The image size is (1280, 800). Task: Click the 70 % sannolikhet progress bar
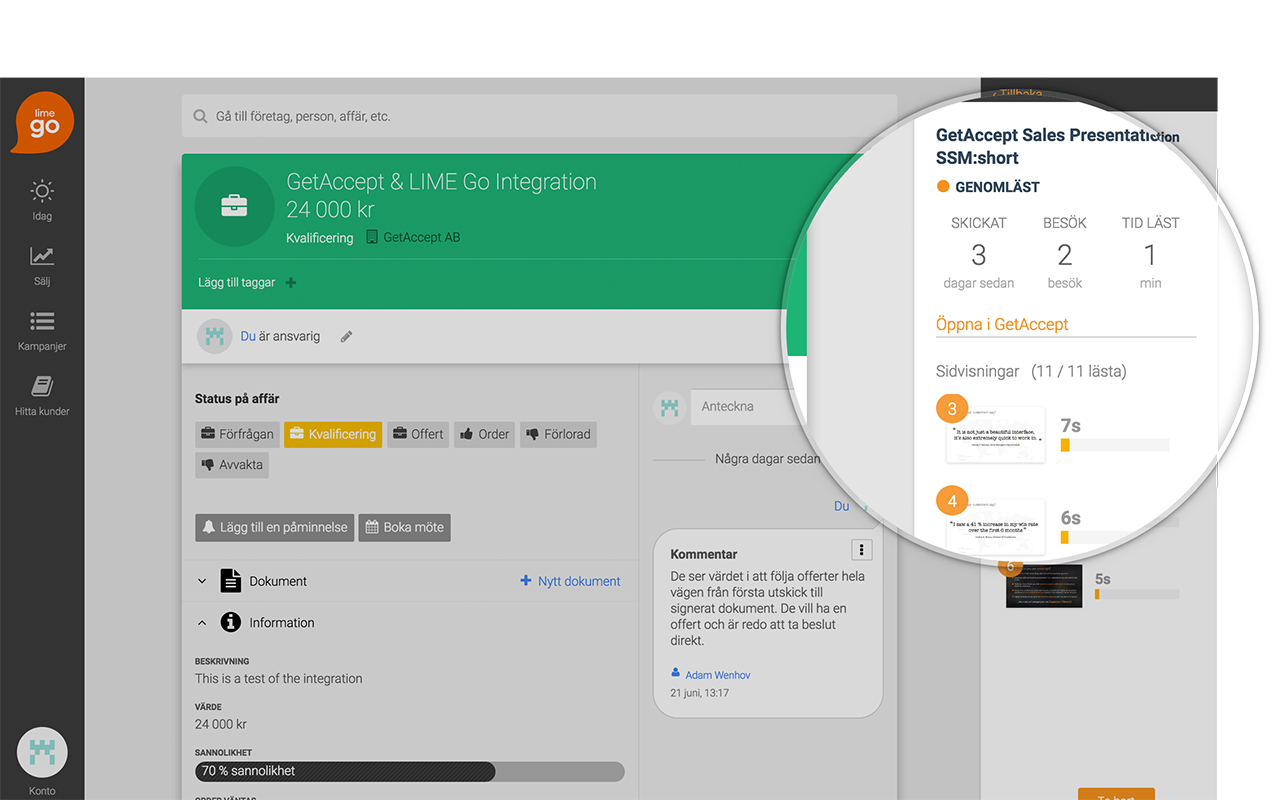click(410, 771)
